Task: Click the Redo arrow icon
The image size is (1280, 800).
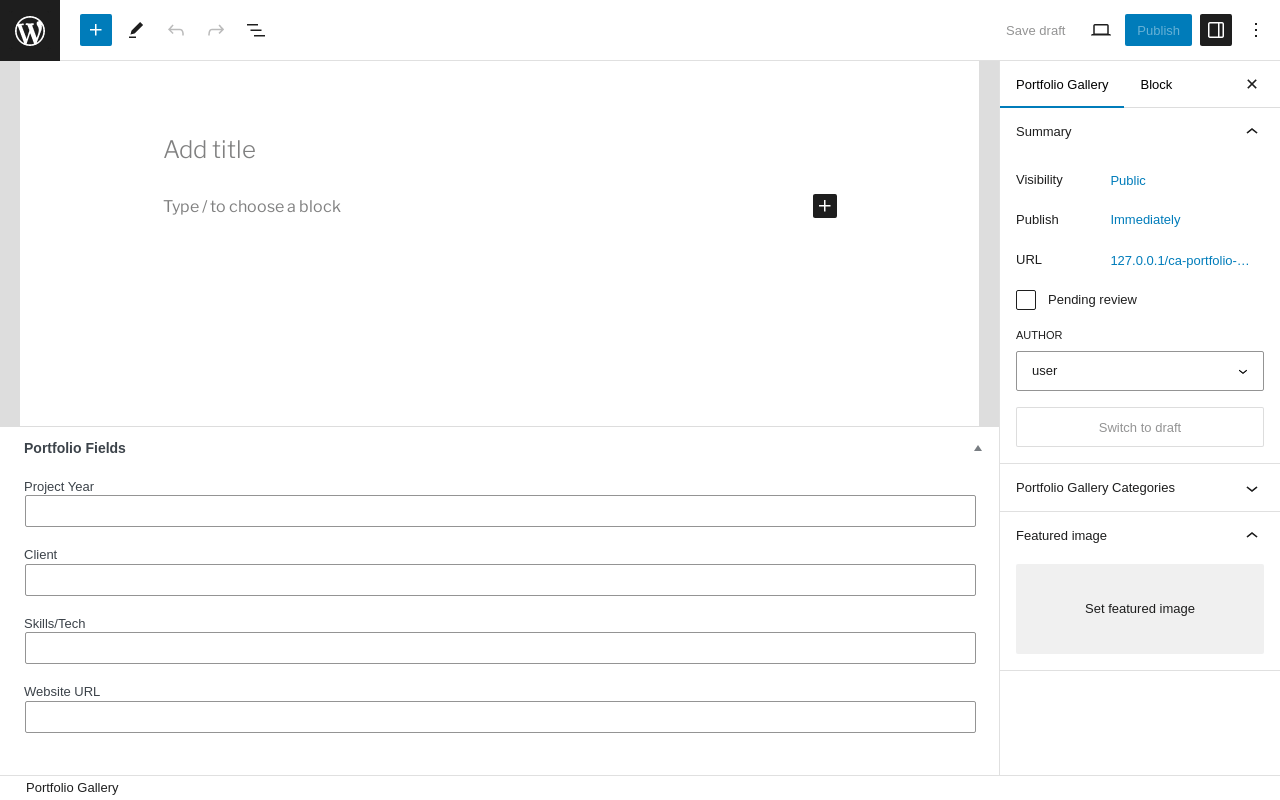Action: (x=216, y=30)
